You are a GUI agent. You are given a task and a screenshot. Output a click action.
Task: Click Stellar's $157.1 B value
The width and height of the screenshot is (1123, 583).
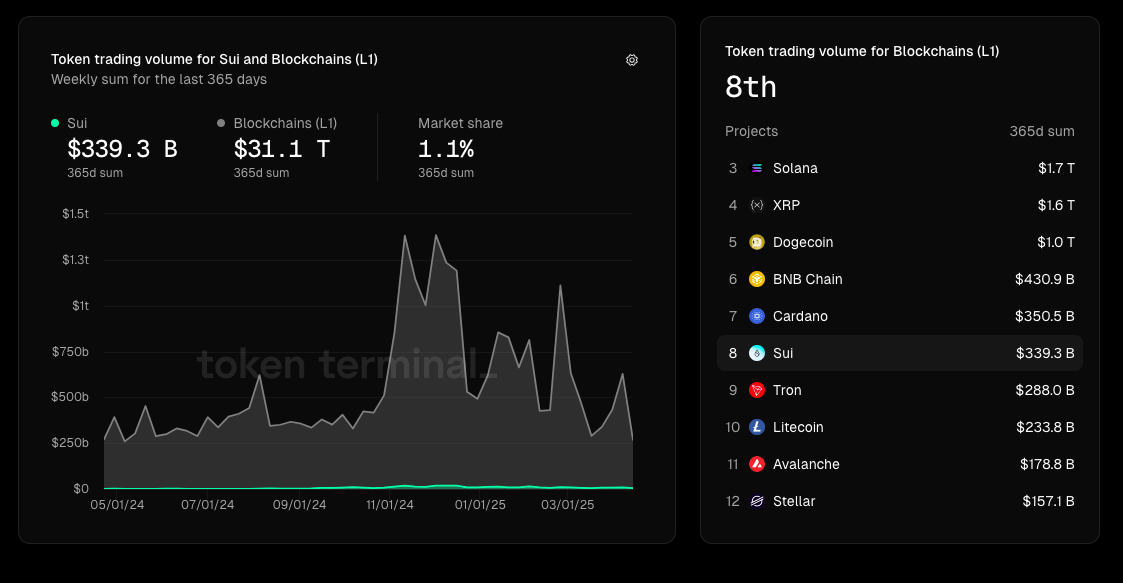tap(1049, 501)
